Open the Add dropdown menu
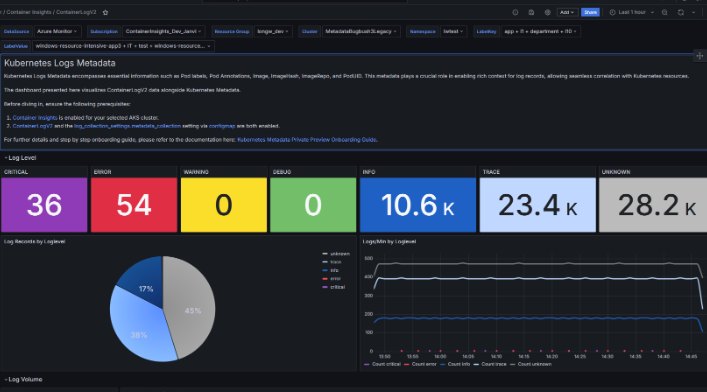The image size is (707, 392). 567,13
